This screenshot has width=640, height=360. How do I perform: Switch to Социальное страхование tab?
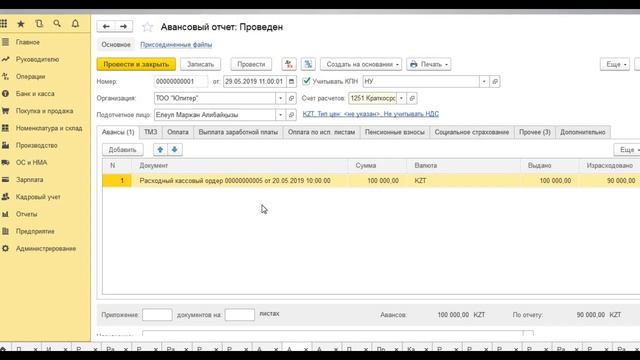click(x=472, y=132)
